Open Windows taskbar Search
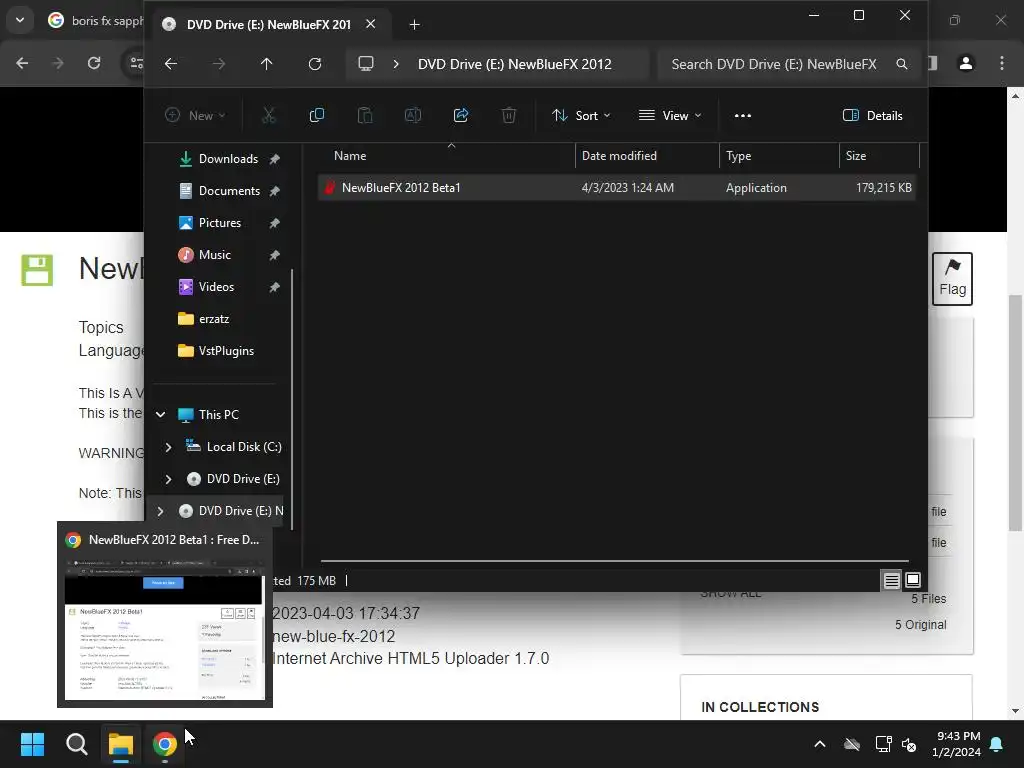This screenshot has width=1024, height=768. 76,744
